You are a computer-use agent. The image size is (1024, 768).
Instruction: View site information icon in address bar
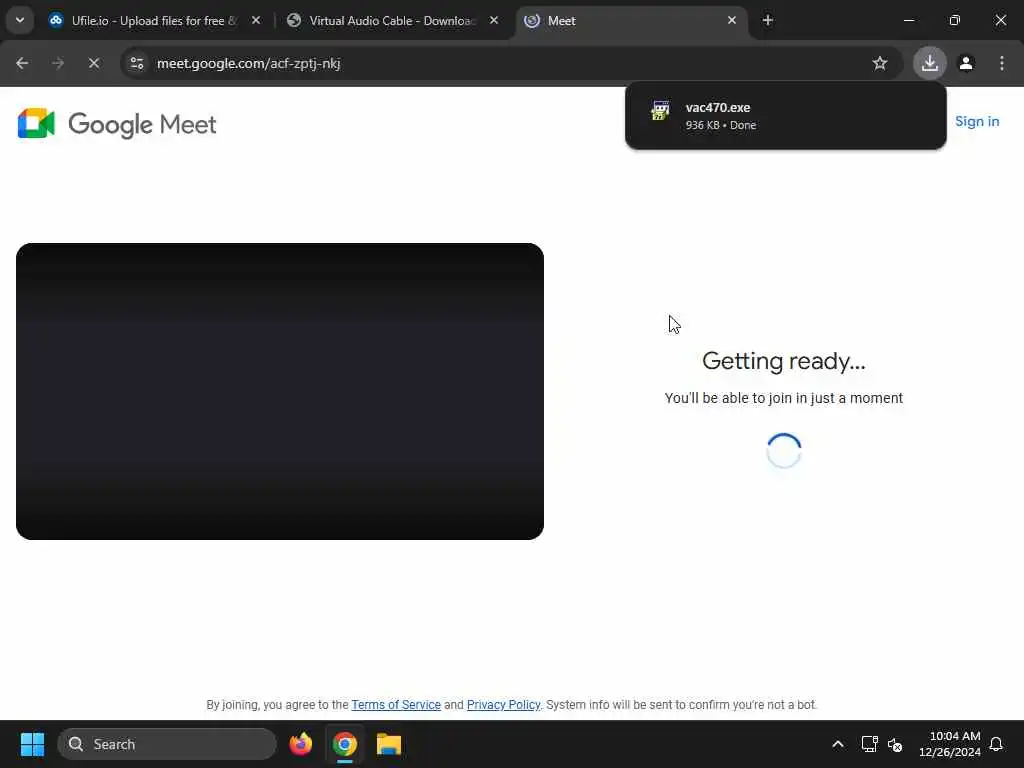[x=137, y=63]
